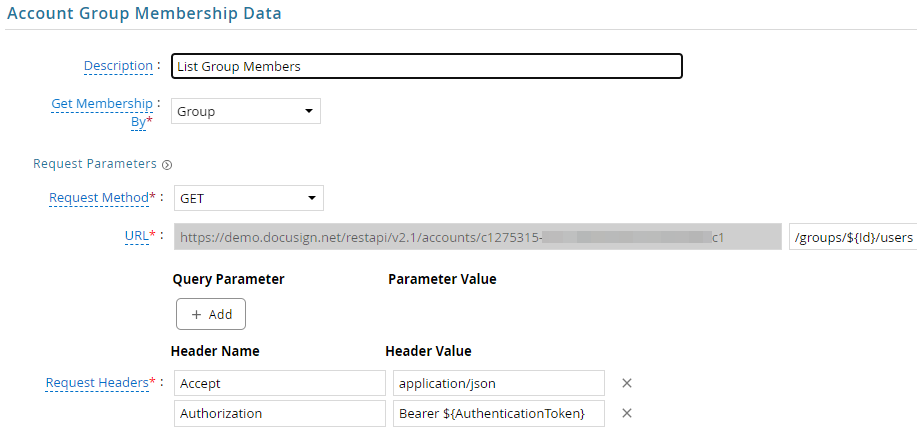The width and height of the screenshot is (917, 429).
Task: Select the greyed-out base URL field
Action: tap(478, 237)
